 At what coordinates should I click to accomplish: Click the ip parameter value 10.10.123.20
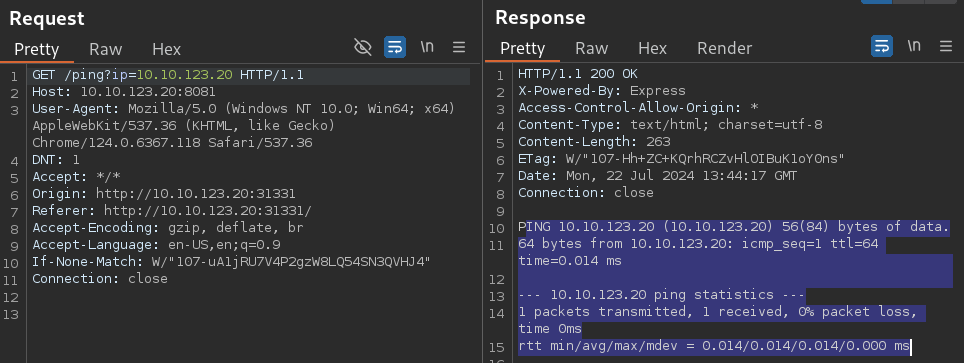(184, 75)
